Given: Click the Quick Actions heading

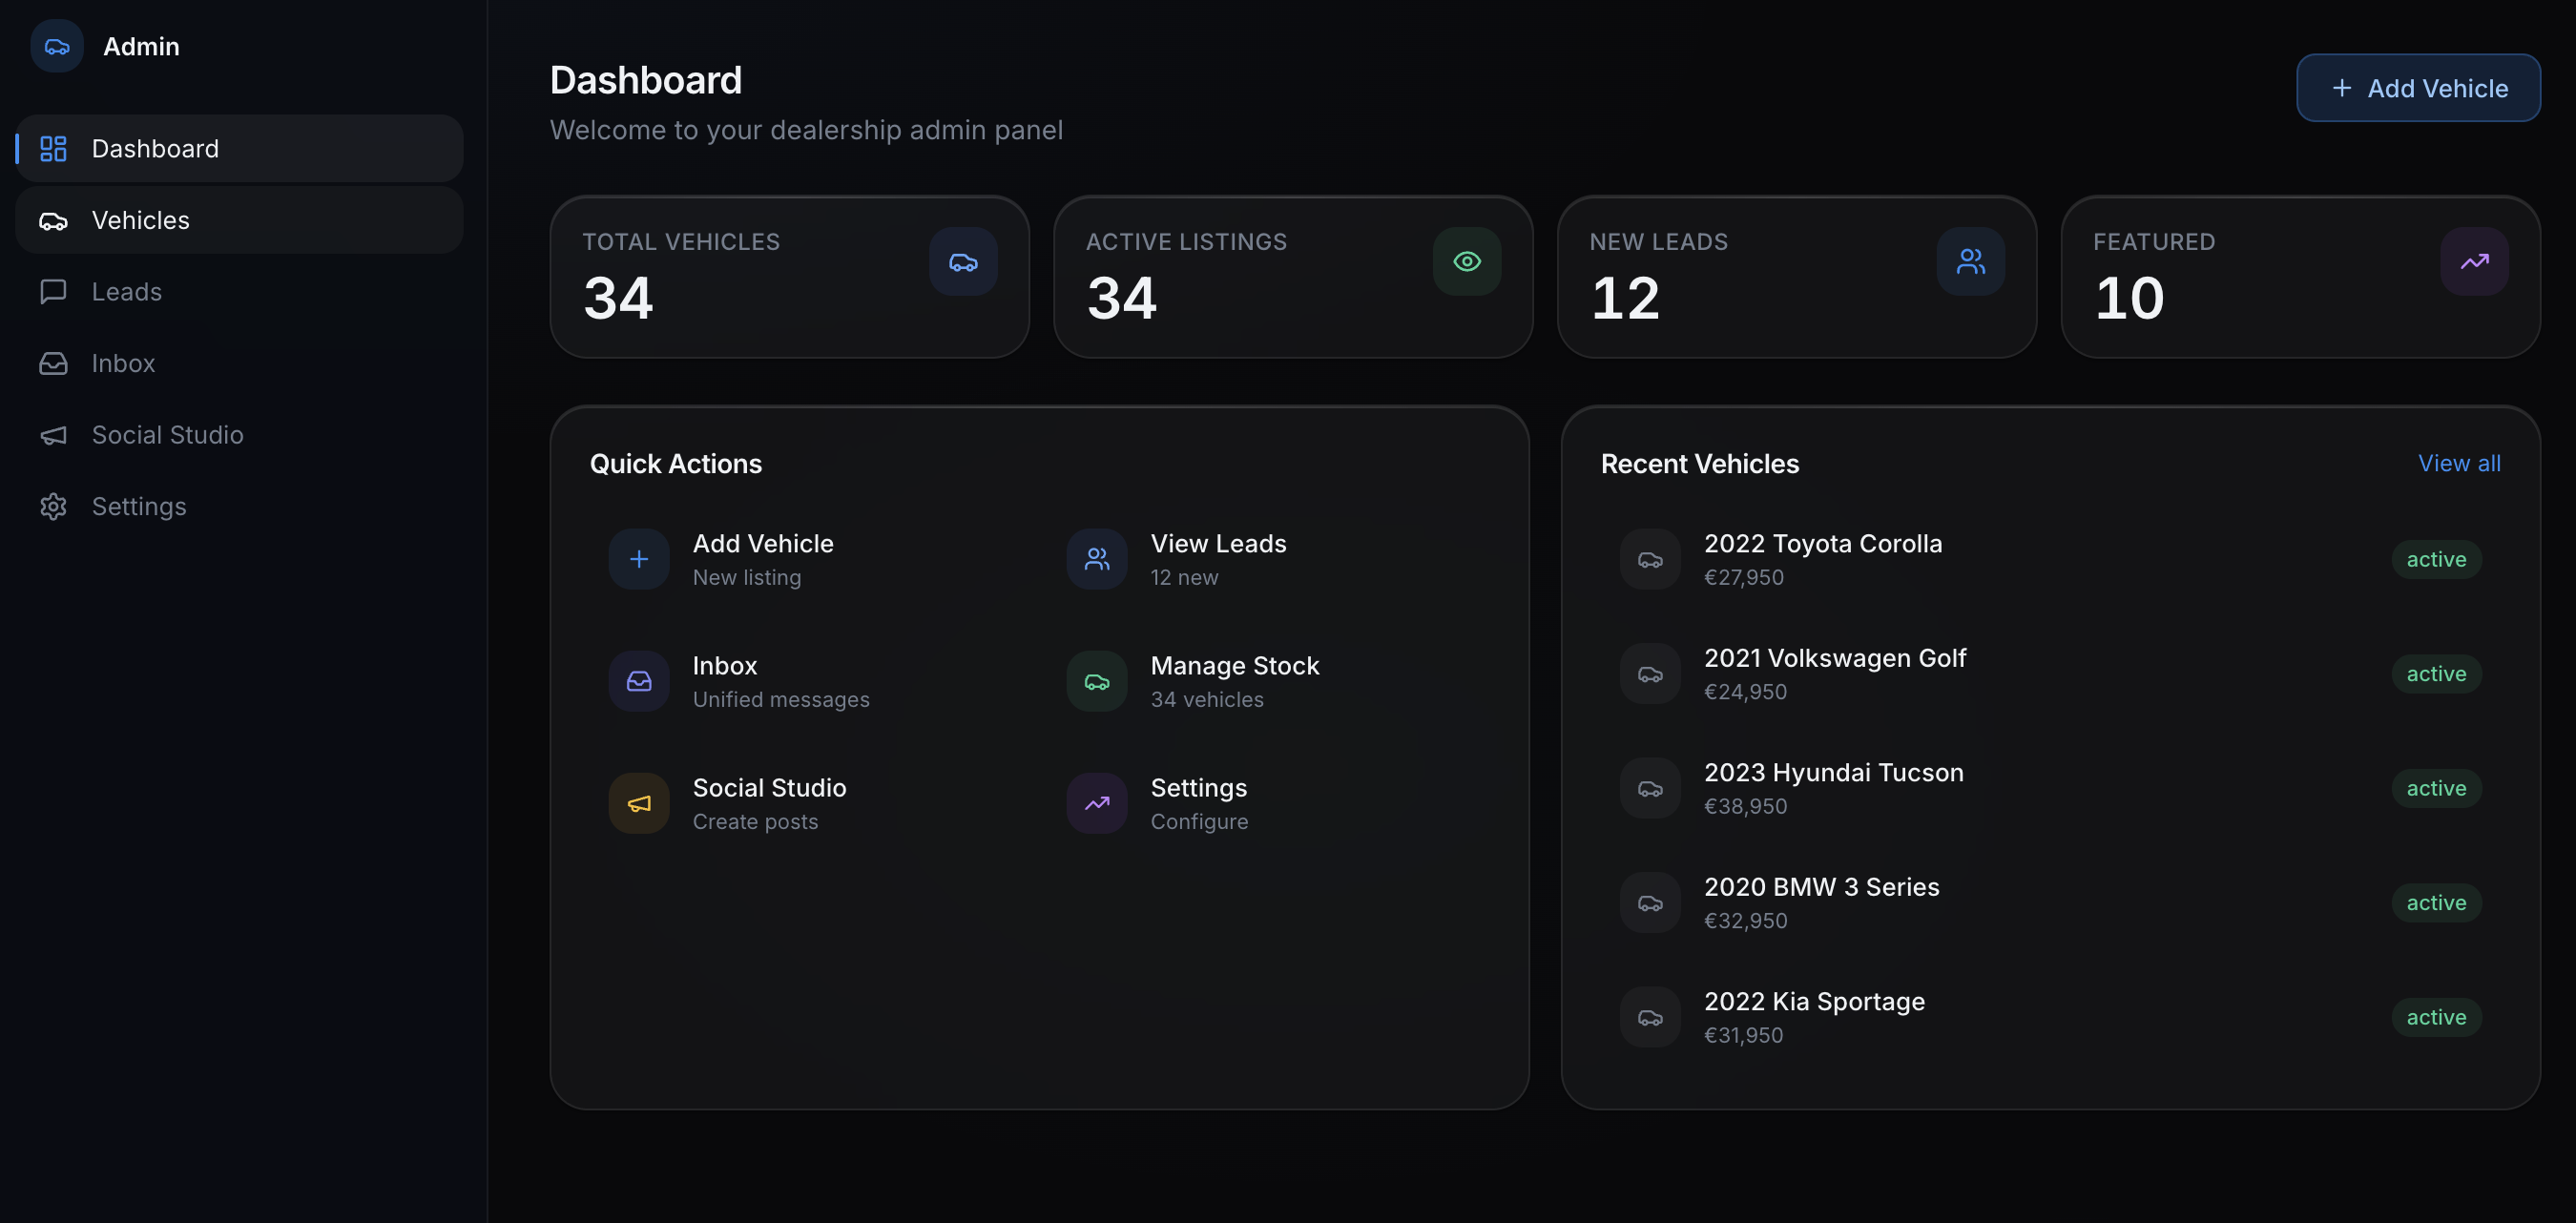Looking at the screenshot, I should (x=676, y=464).
